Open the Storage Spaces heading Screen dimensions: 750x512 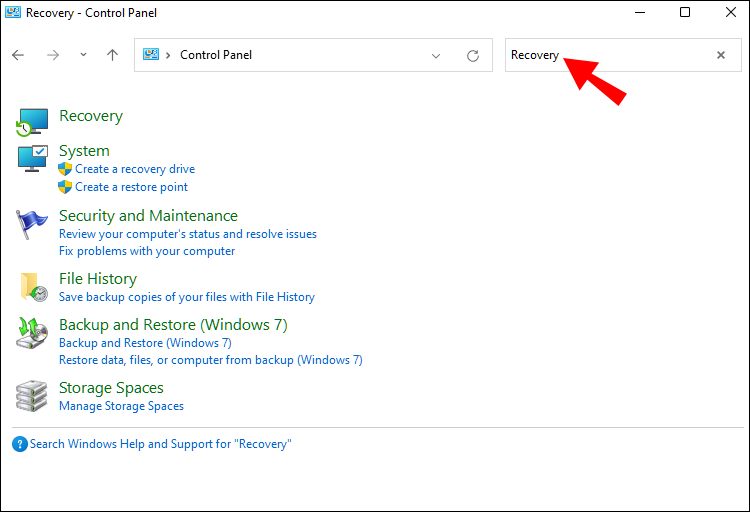pos(111,388)
